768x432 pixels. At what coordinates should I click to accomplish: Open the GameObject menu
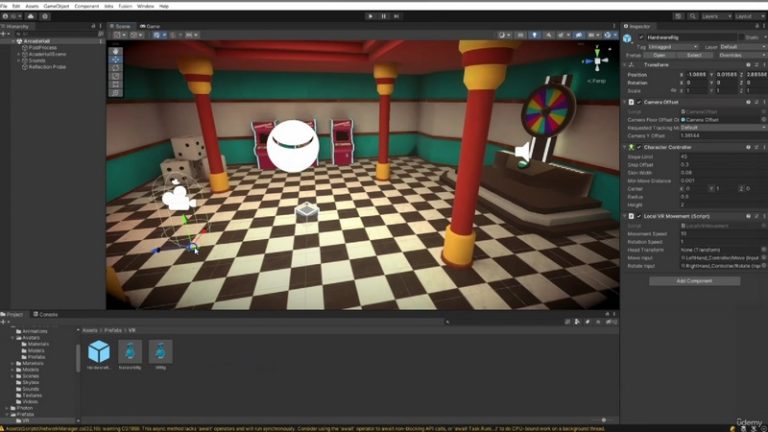coord(56,6)
